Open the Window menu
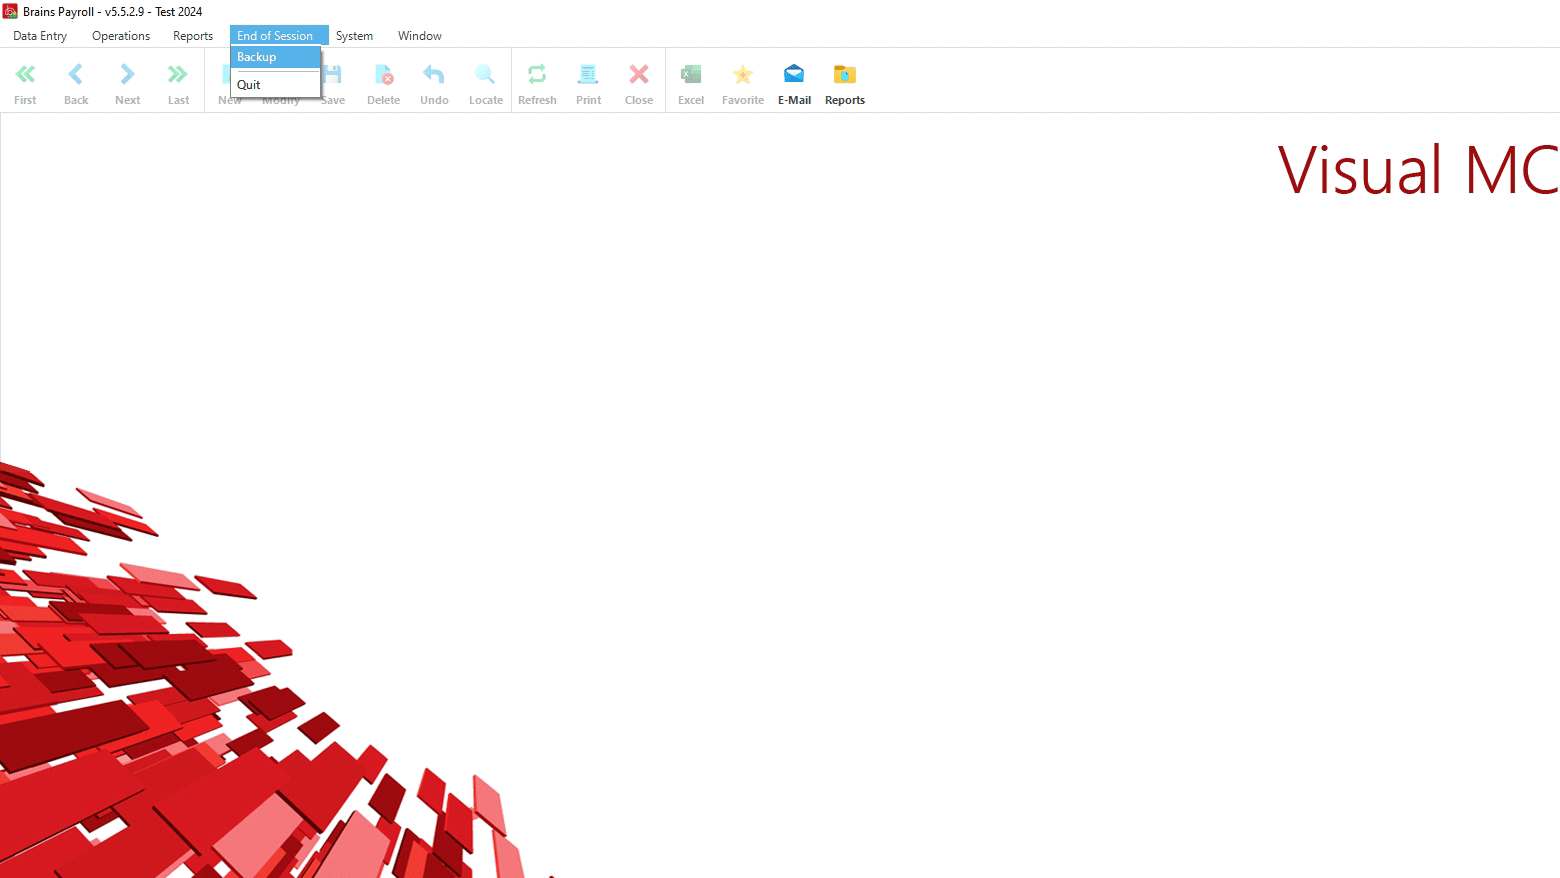1560x878 pixels. pos(420,36)
